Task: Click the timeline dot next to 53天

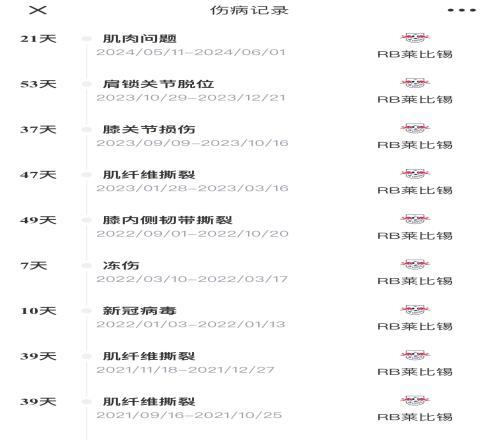Action: [x=87, y=84]
